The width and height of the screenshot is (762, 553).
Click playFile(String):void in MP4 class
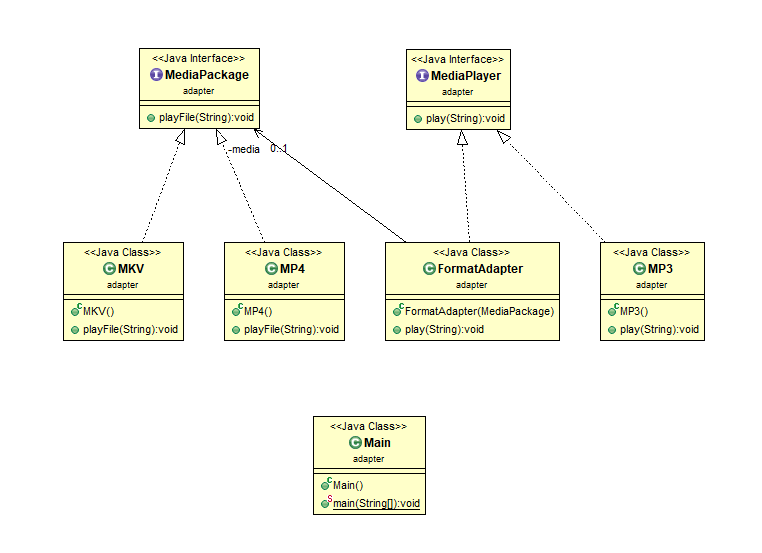click(291, 329)
